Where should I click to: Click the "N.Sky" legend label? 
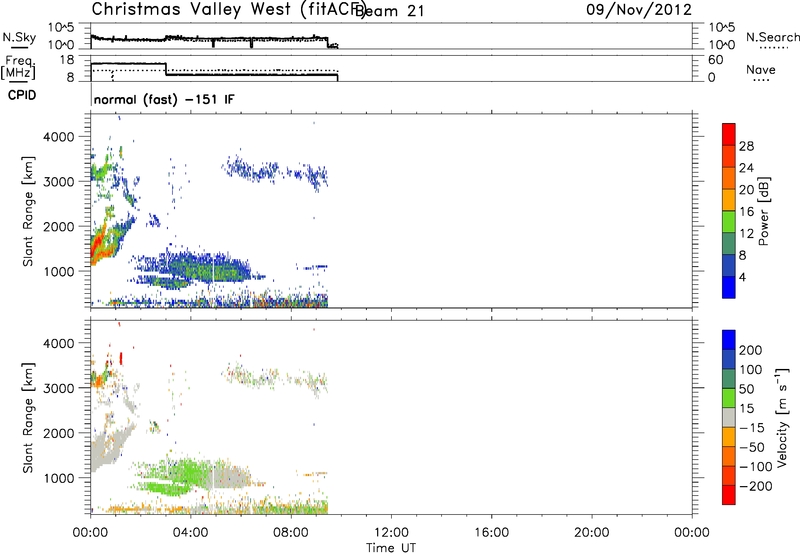tap(19, 37)
